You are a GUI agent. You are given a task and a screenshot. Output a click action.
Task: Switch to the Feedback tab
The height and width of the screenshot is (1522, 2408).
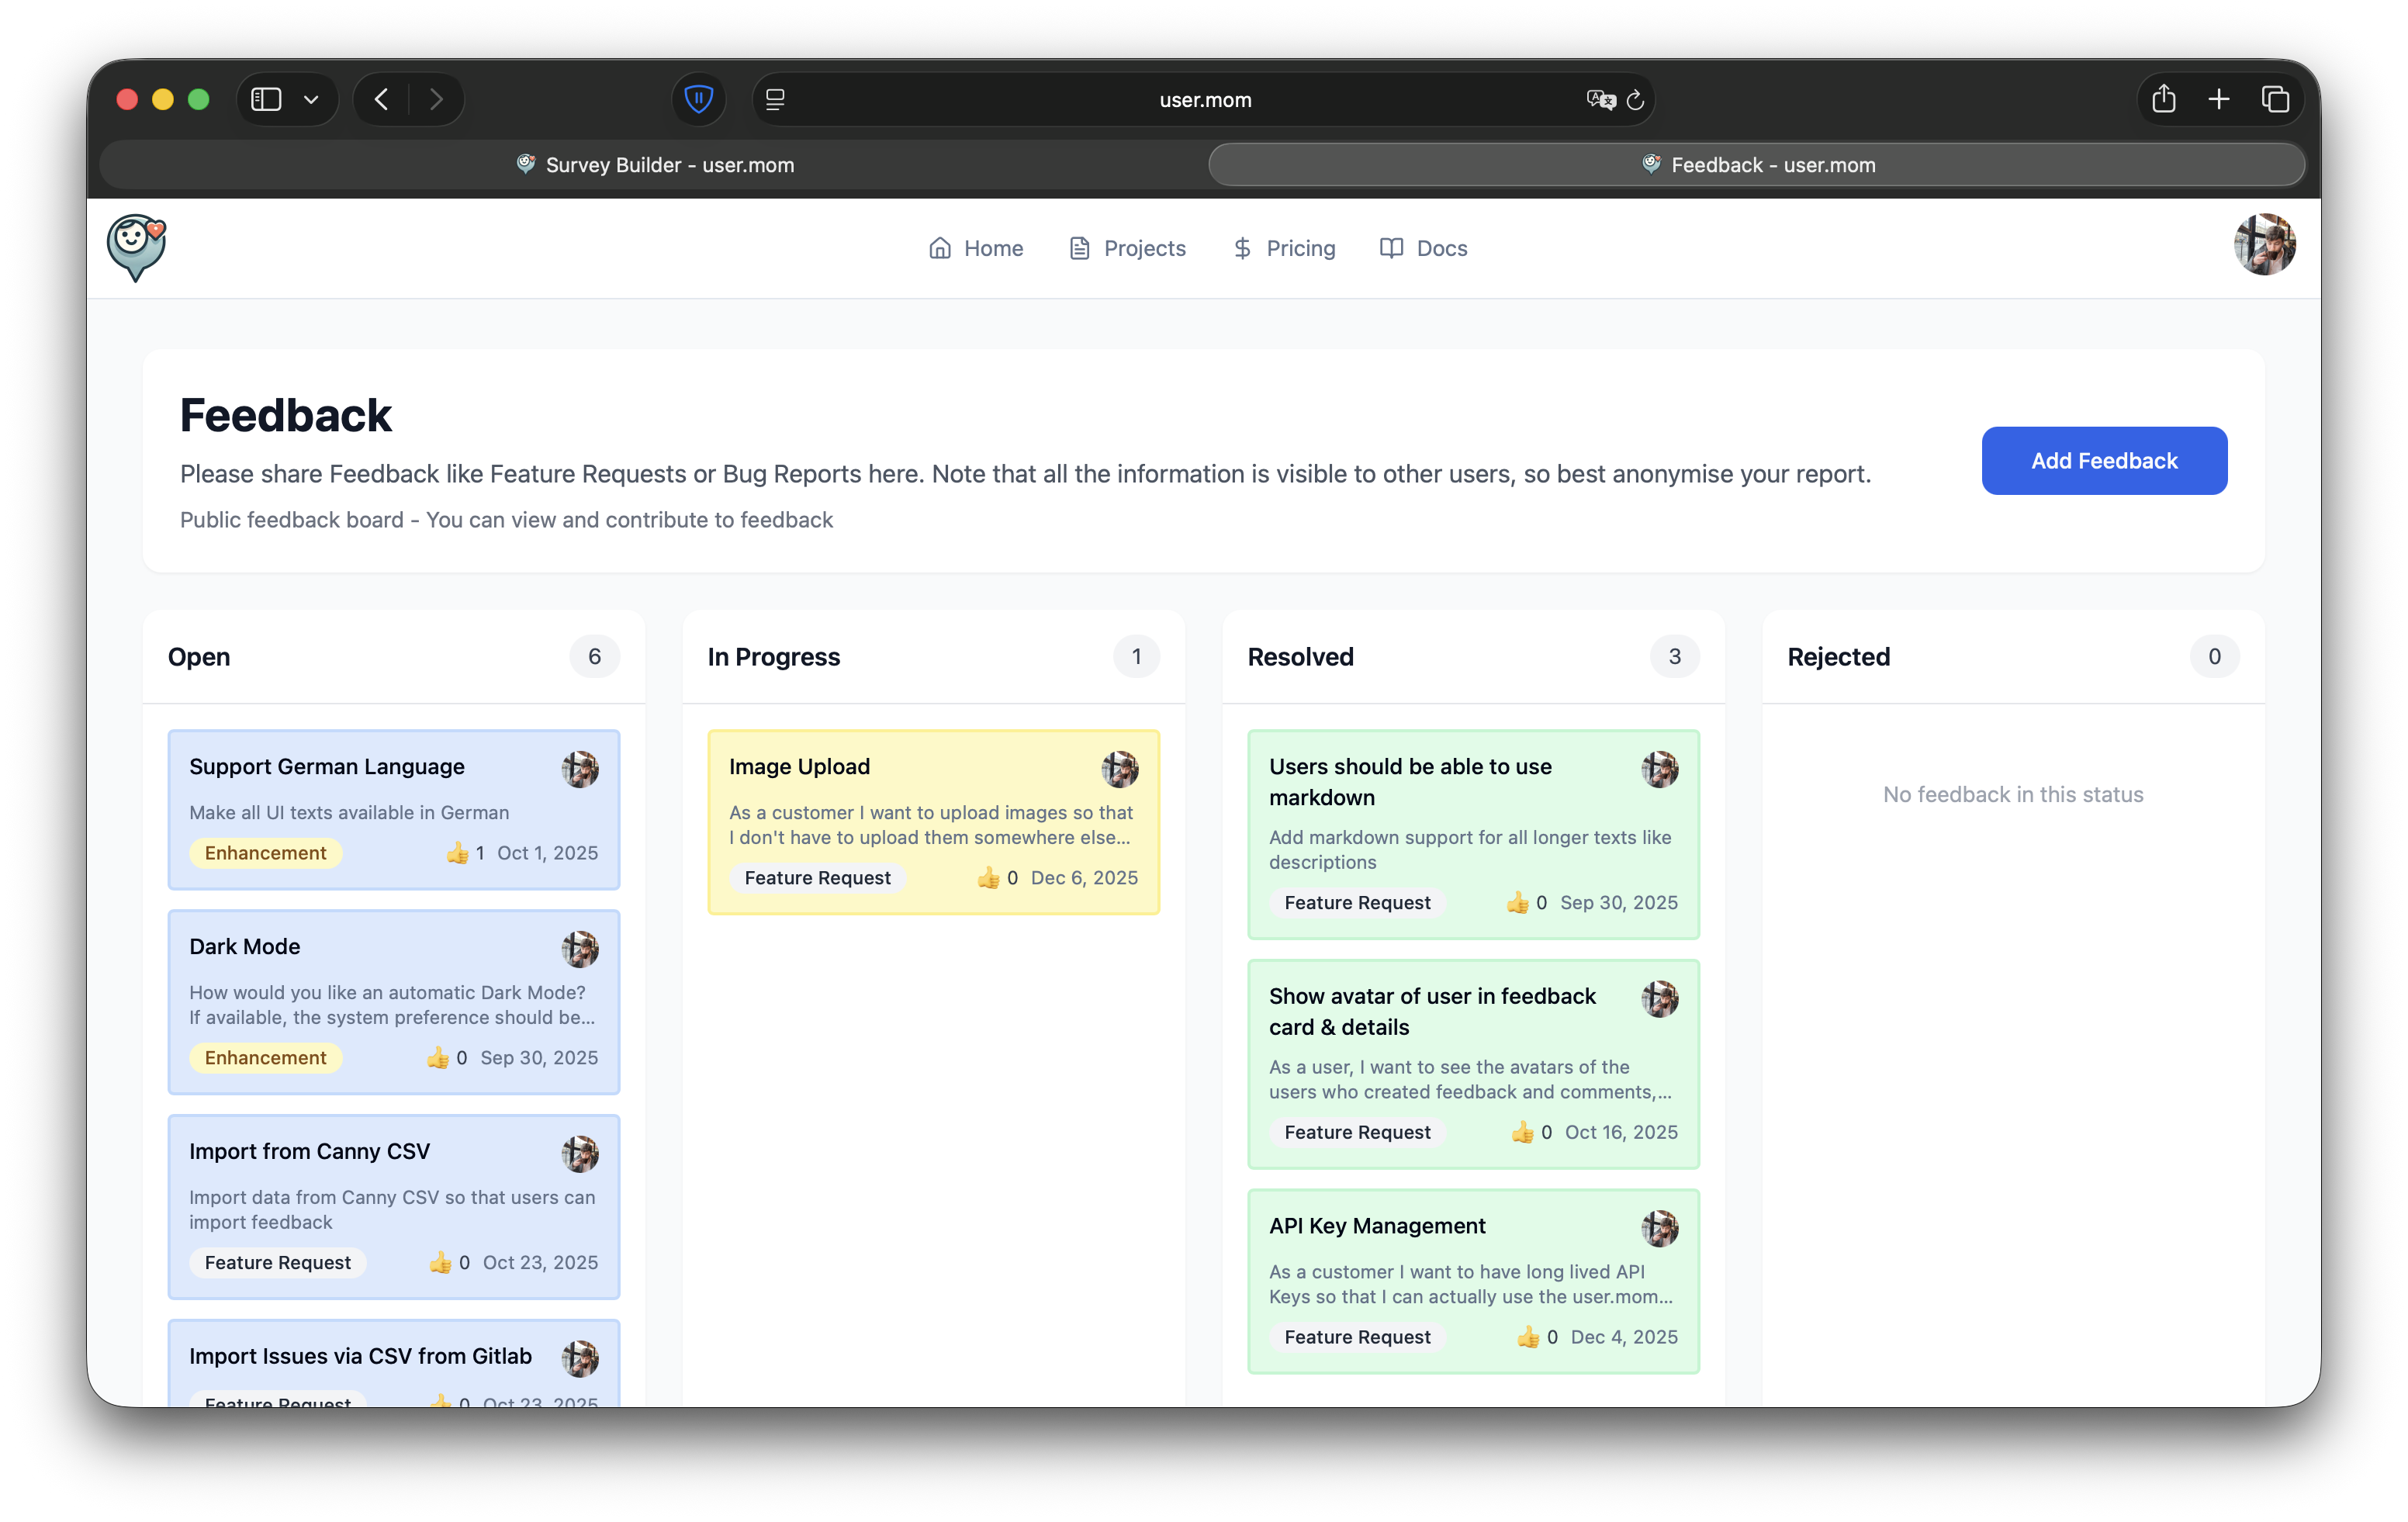(x=1758, y=165)
